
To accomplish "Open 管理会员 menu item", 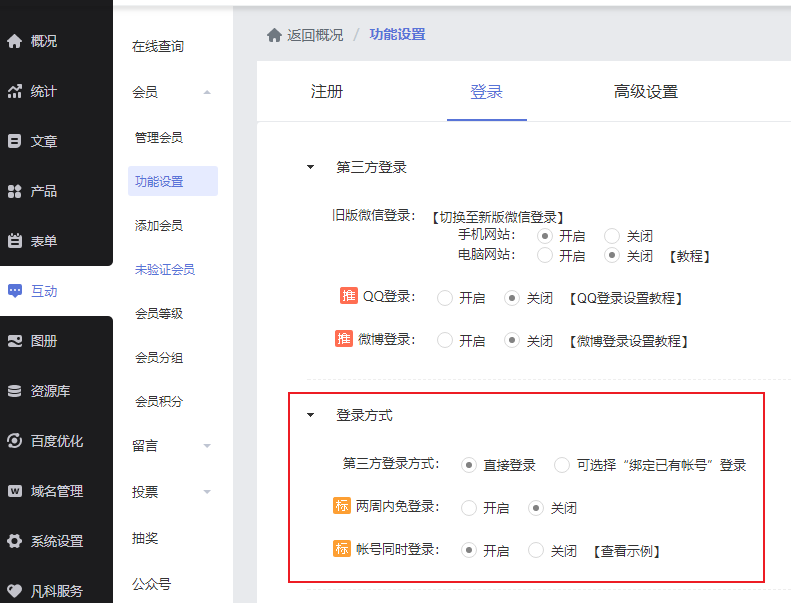I will 159,137.
